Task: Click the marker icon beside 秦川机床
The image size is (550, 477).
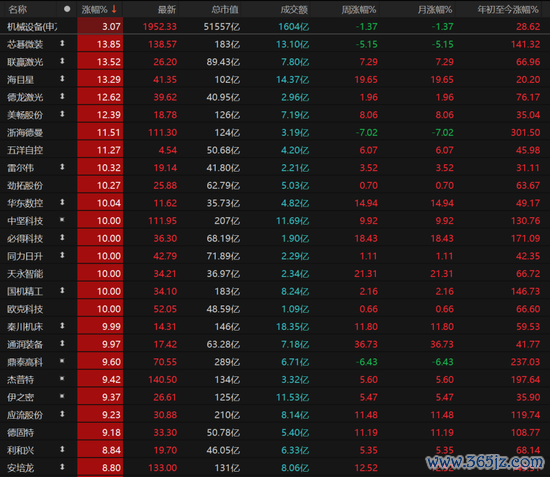Action: tap(62, 326)
